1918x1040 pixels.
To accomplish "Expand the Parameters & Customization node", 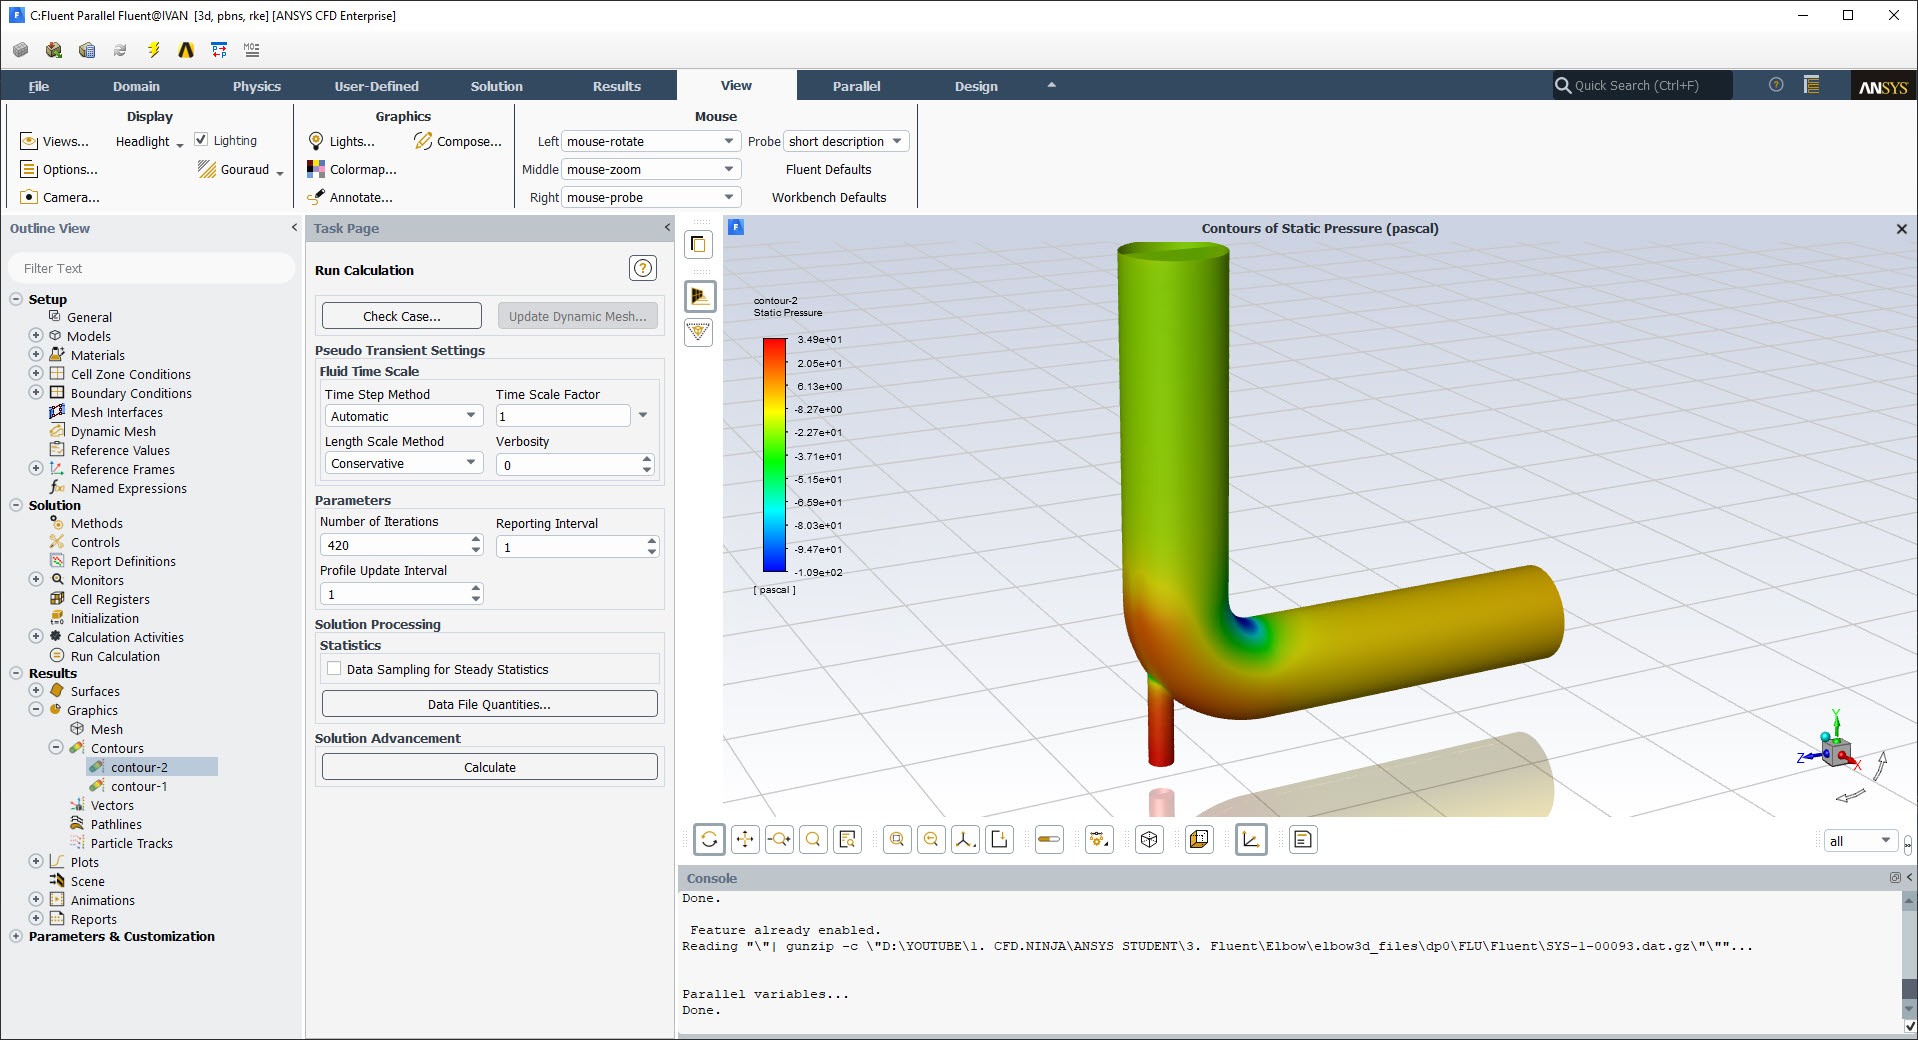I will point(16,936).
